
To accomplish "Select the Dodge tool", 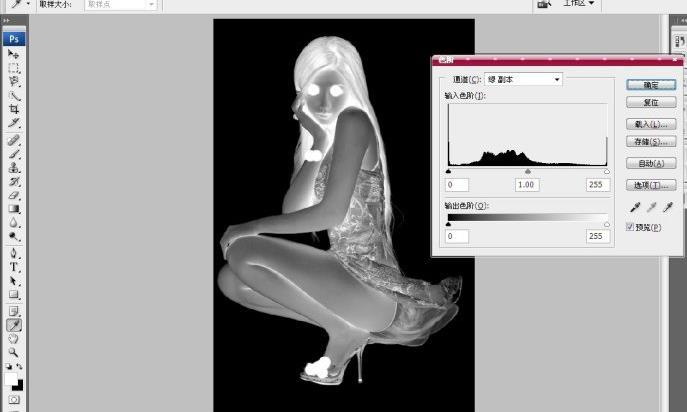I will point(13,236).
